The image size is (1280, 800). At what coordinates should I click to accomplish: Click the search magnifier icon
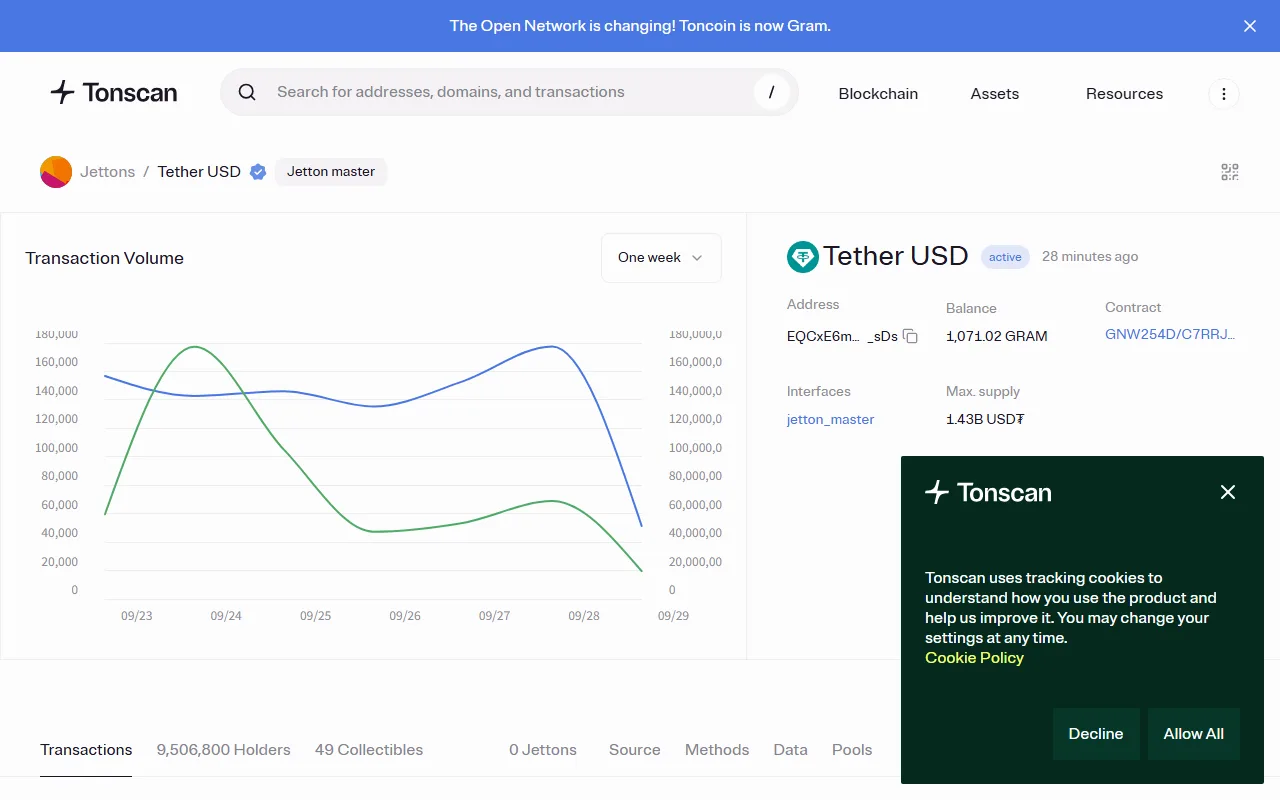point(247,92)
